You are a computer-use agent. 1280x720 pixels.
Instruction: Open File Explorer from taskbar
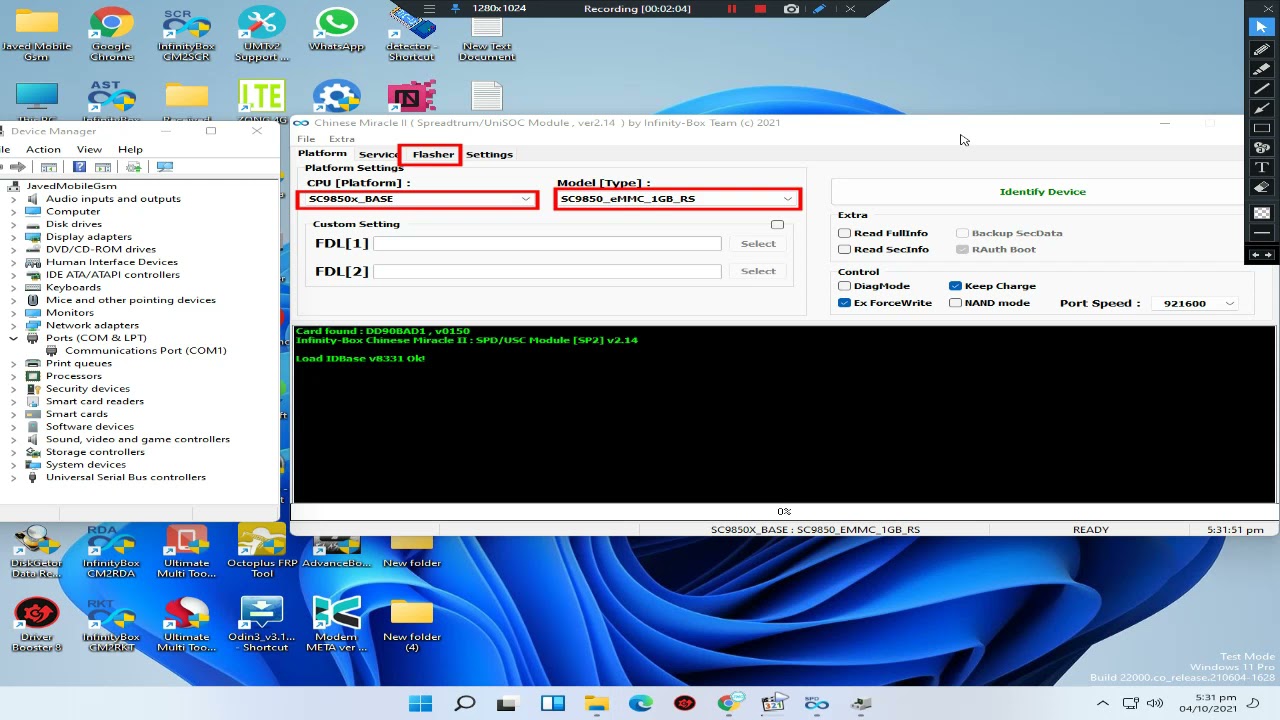coord(597,704)
